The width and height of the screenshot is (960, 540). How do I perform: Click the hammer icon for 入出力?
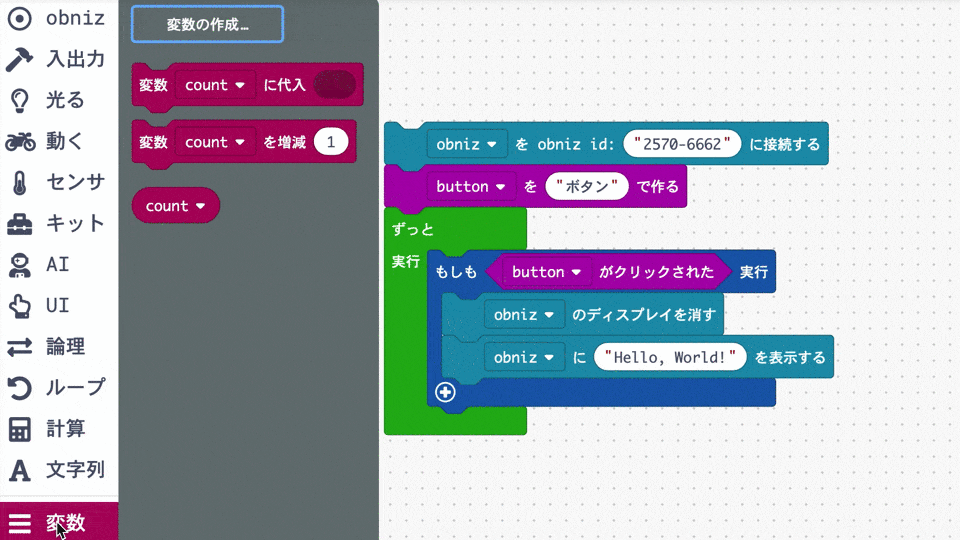[x=20, y=59]
